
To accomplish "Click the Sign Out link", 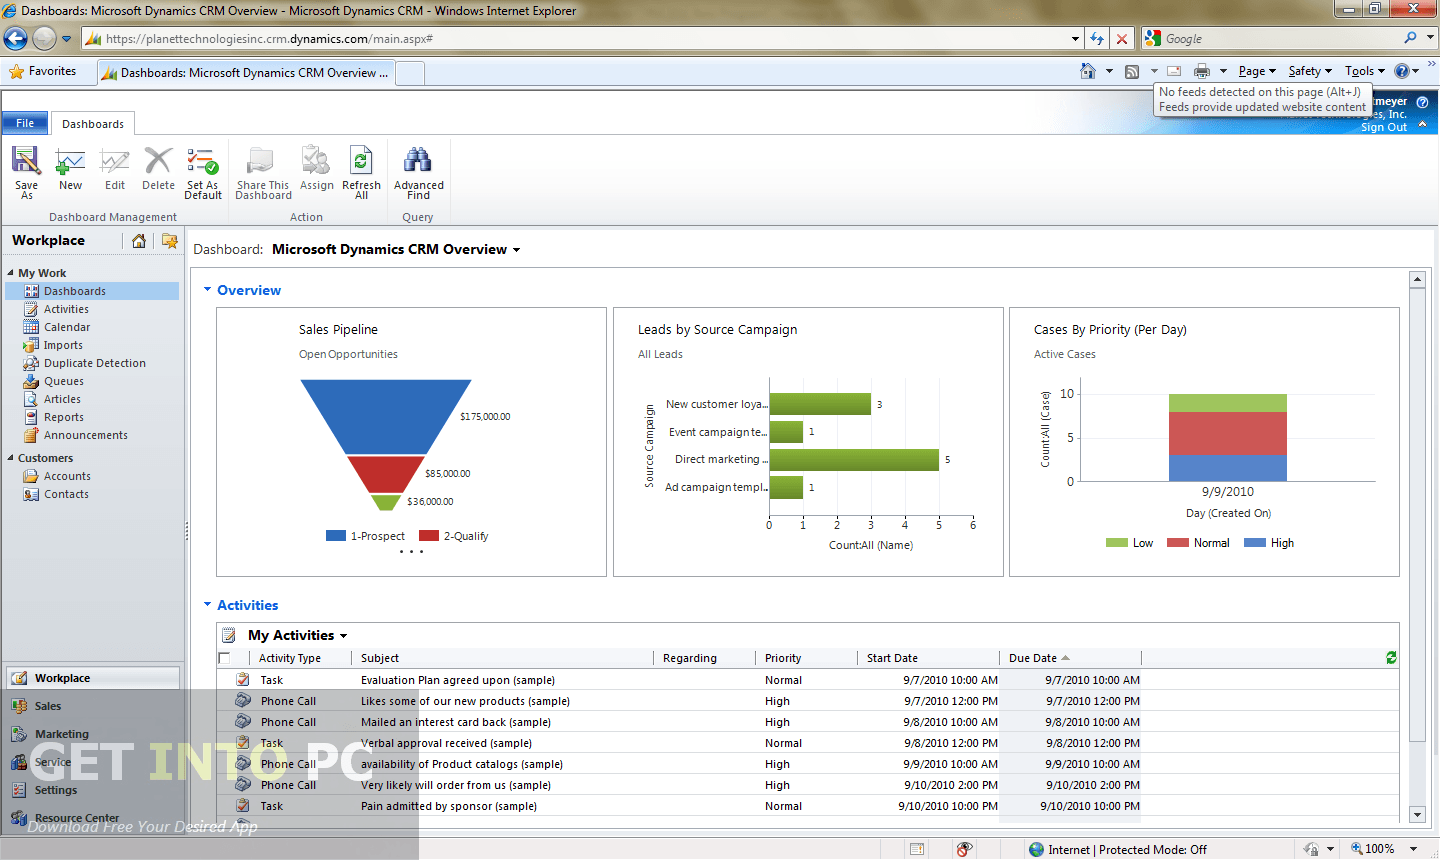I will click(x=1383, y=127).
